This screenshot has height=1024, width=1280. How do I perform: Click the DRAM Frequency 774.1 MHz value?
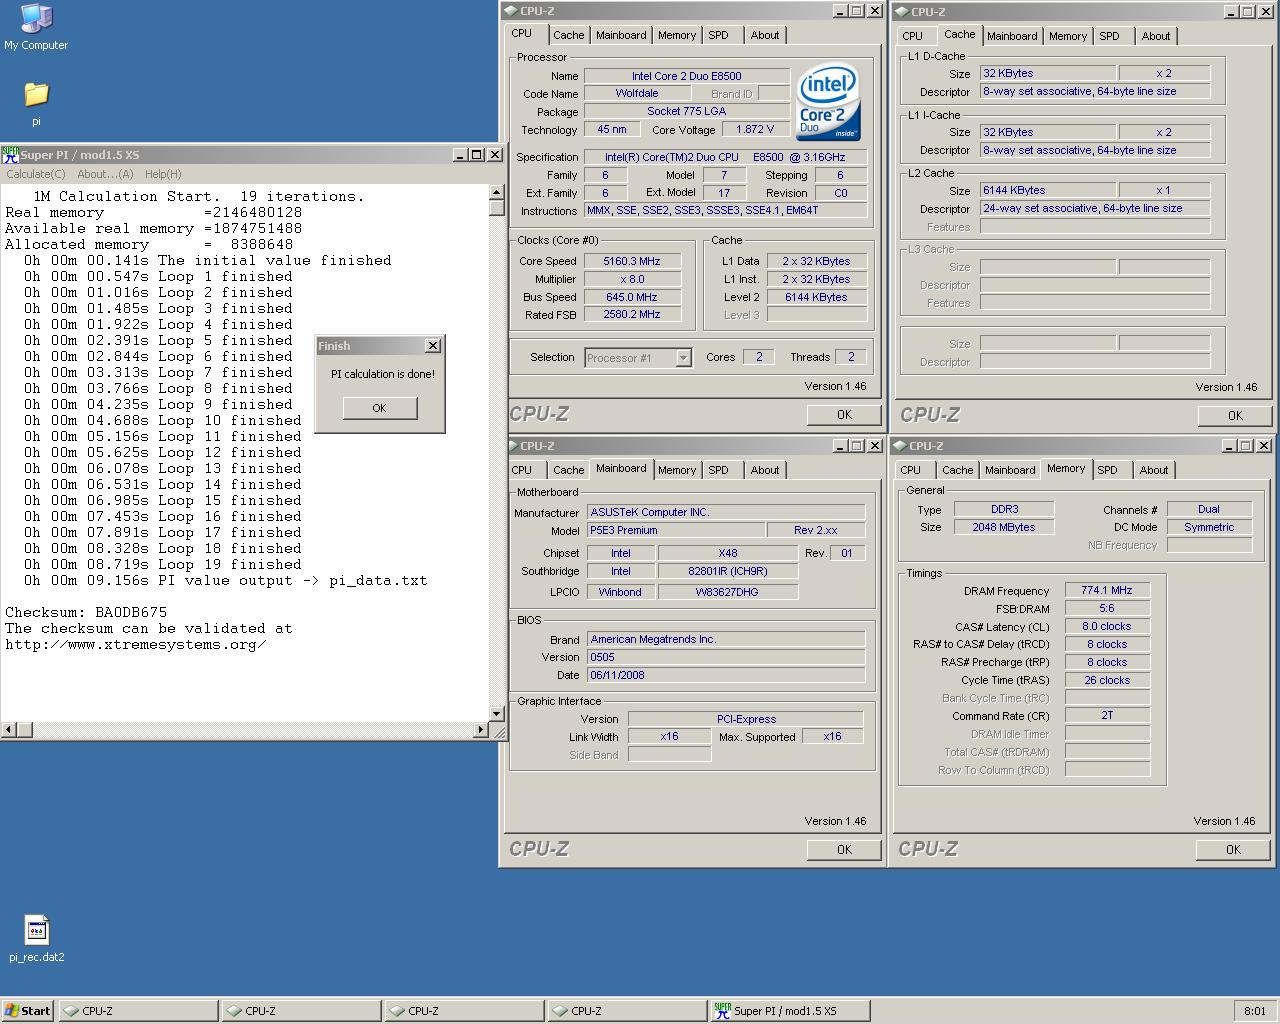click(1107, 591)
